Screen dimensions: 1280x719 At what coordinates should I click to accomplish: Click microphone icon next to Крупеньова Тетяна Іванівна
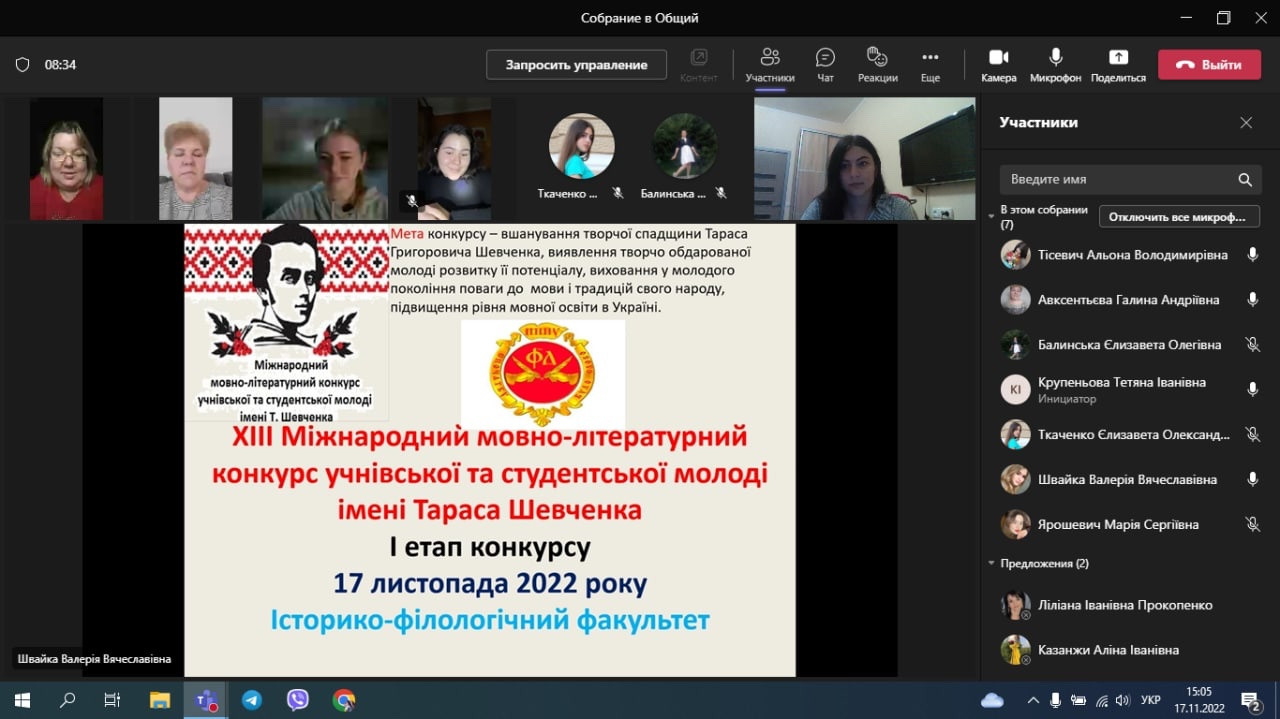tap(1252, 389)
